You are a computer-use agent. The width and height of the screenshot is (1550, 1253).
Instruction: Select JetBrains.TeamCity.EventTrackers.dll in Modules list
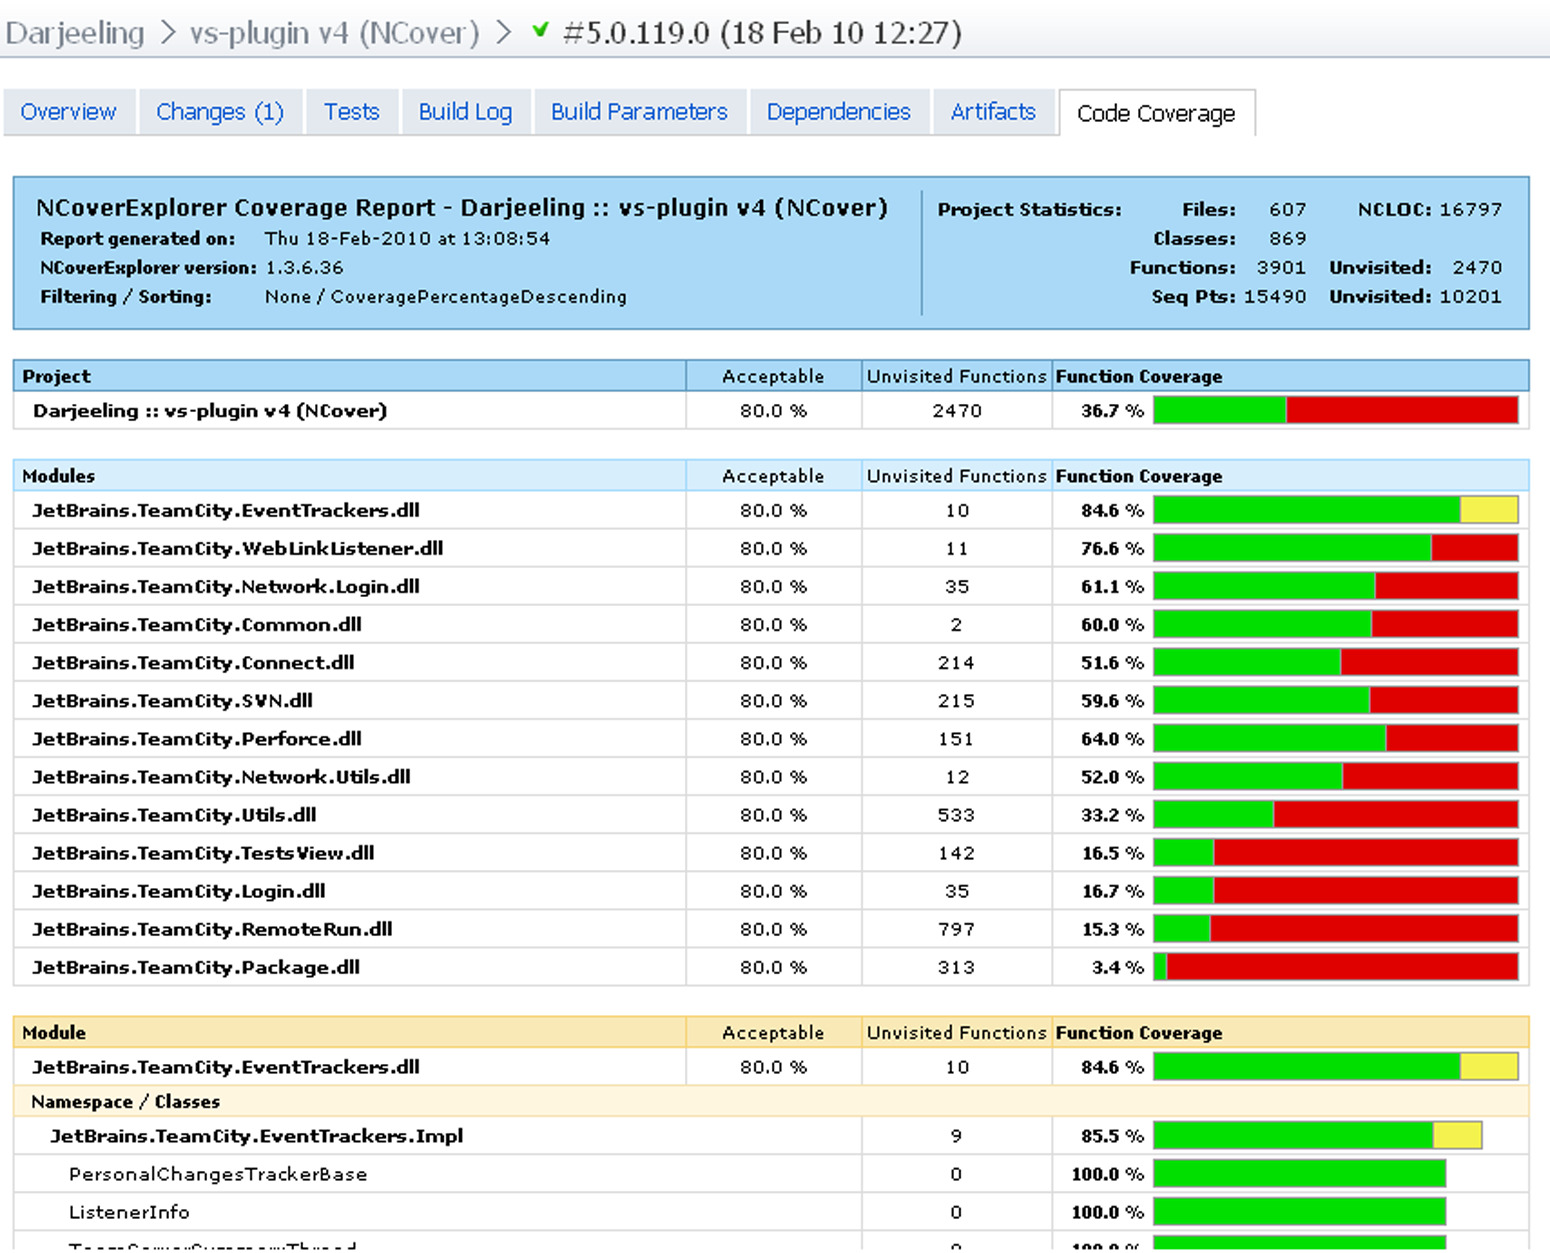pyautogui.click(x=225, y=510)
